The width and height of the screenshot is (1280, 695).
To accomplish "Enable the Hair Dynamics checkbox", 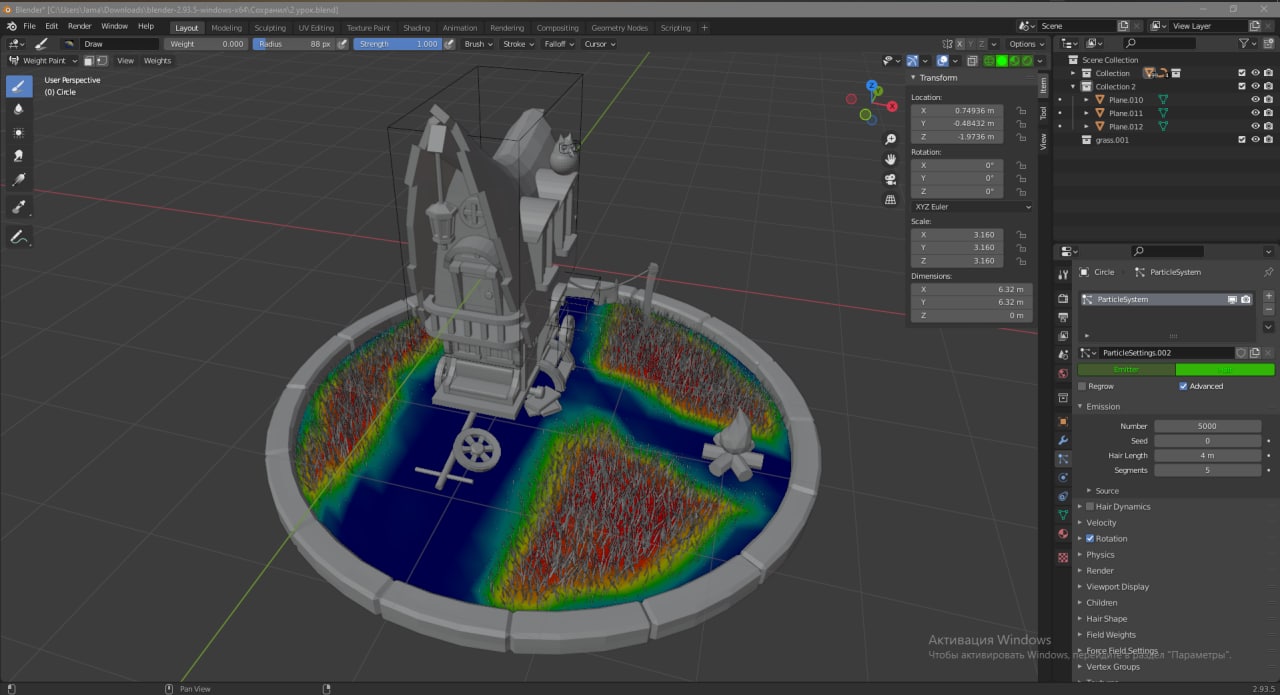I will (x=1090, y=507).
